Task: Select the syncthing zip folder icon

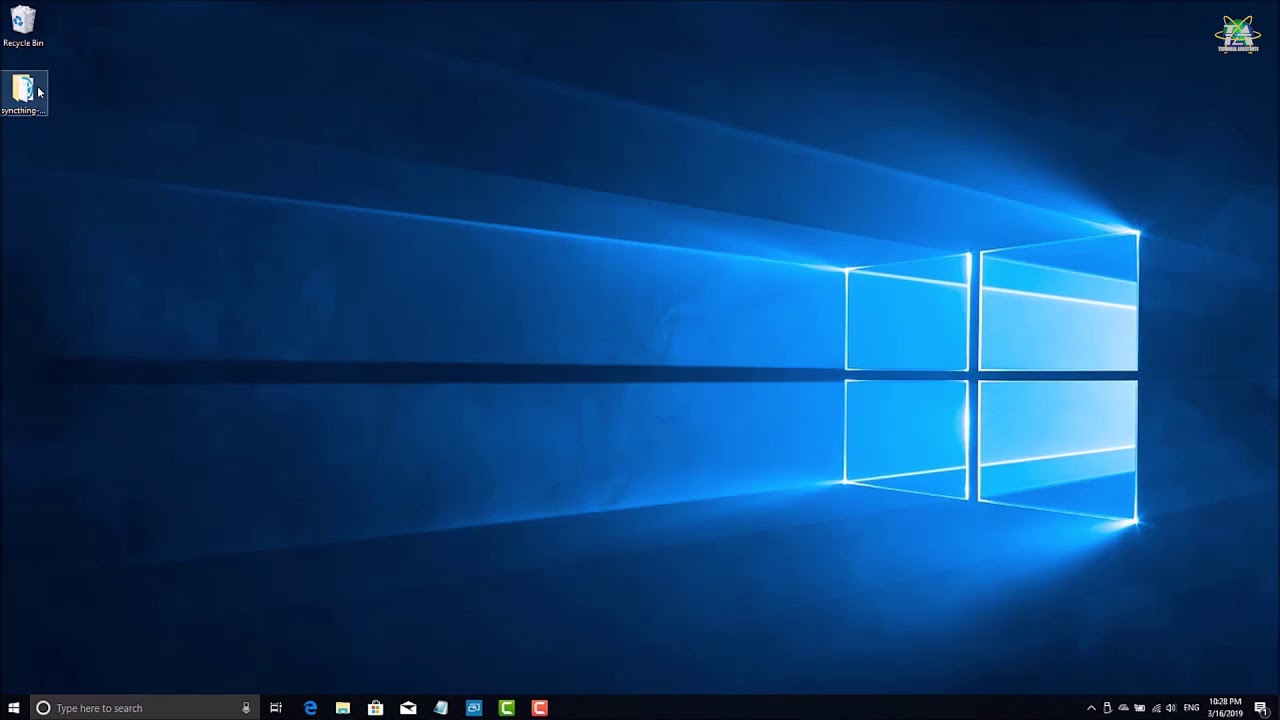Action: coord(24,94)
